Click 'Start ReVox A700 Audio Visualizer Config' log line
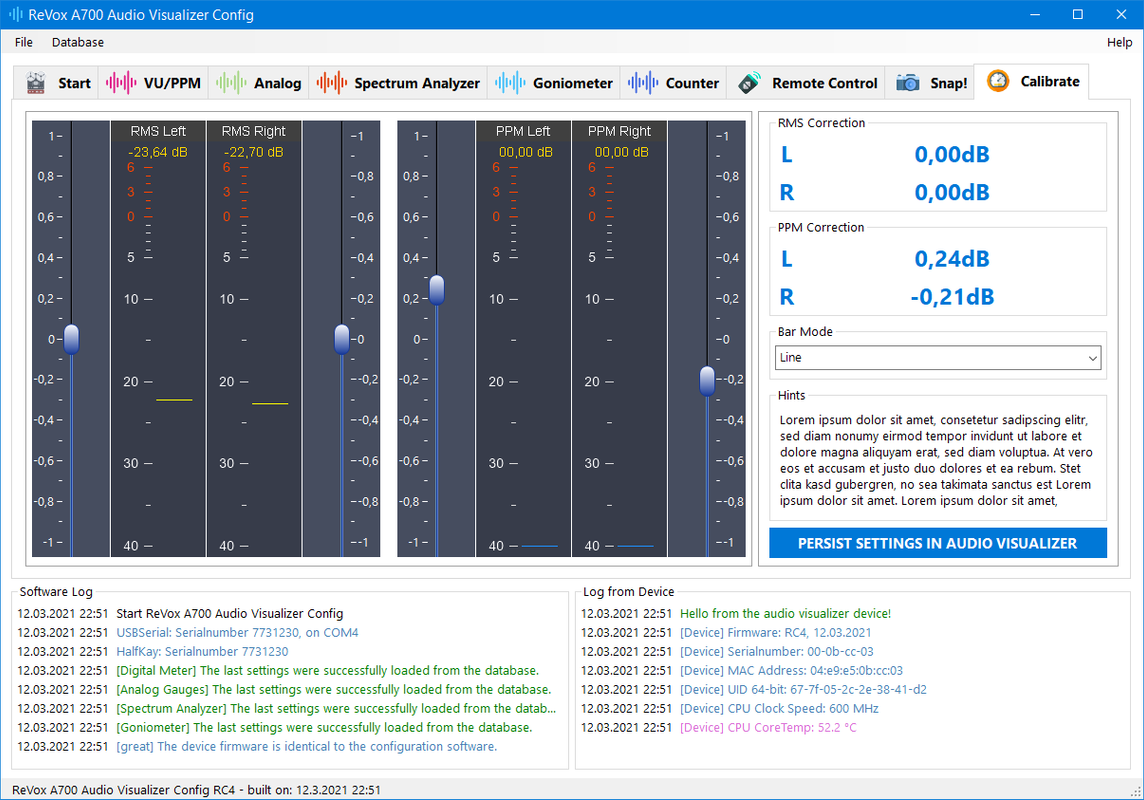 229,614
